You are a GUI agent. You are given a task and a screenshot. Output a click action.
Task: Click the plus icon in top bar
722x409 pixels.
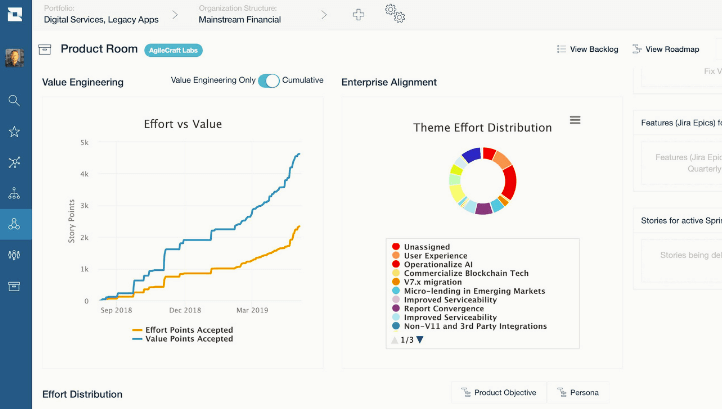pos(359,14)
